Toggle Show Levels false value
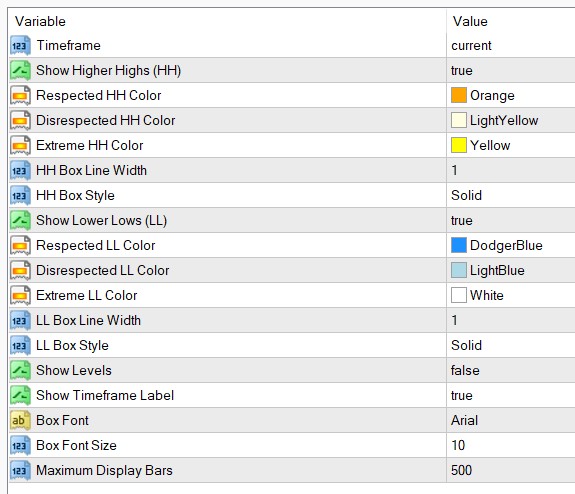This screenshot has width=575, height=494. (510, 370)
